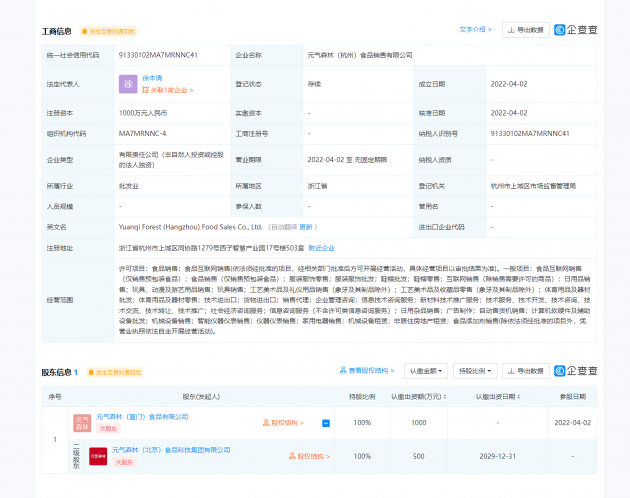630x498 pixels.
Task: Open 元气森林（北京）食品科技集团有限公司 link
Action: pos(171,450)
